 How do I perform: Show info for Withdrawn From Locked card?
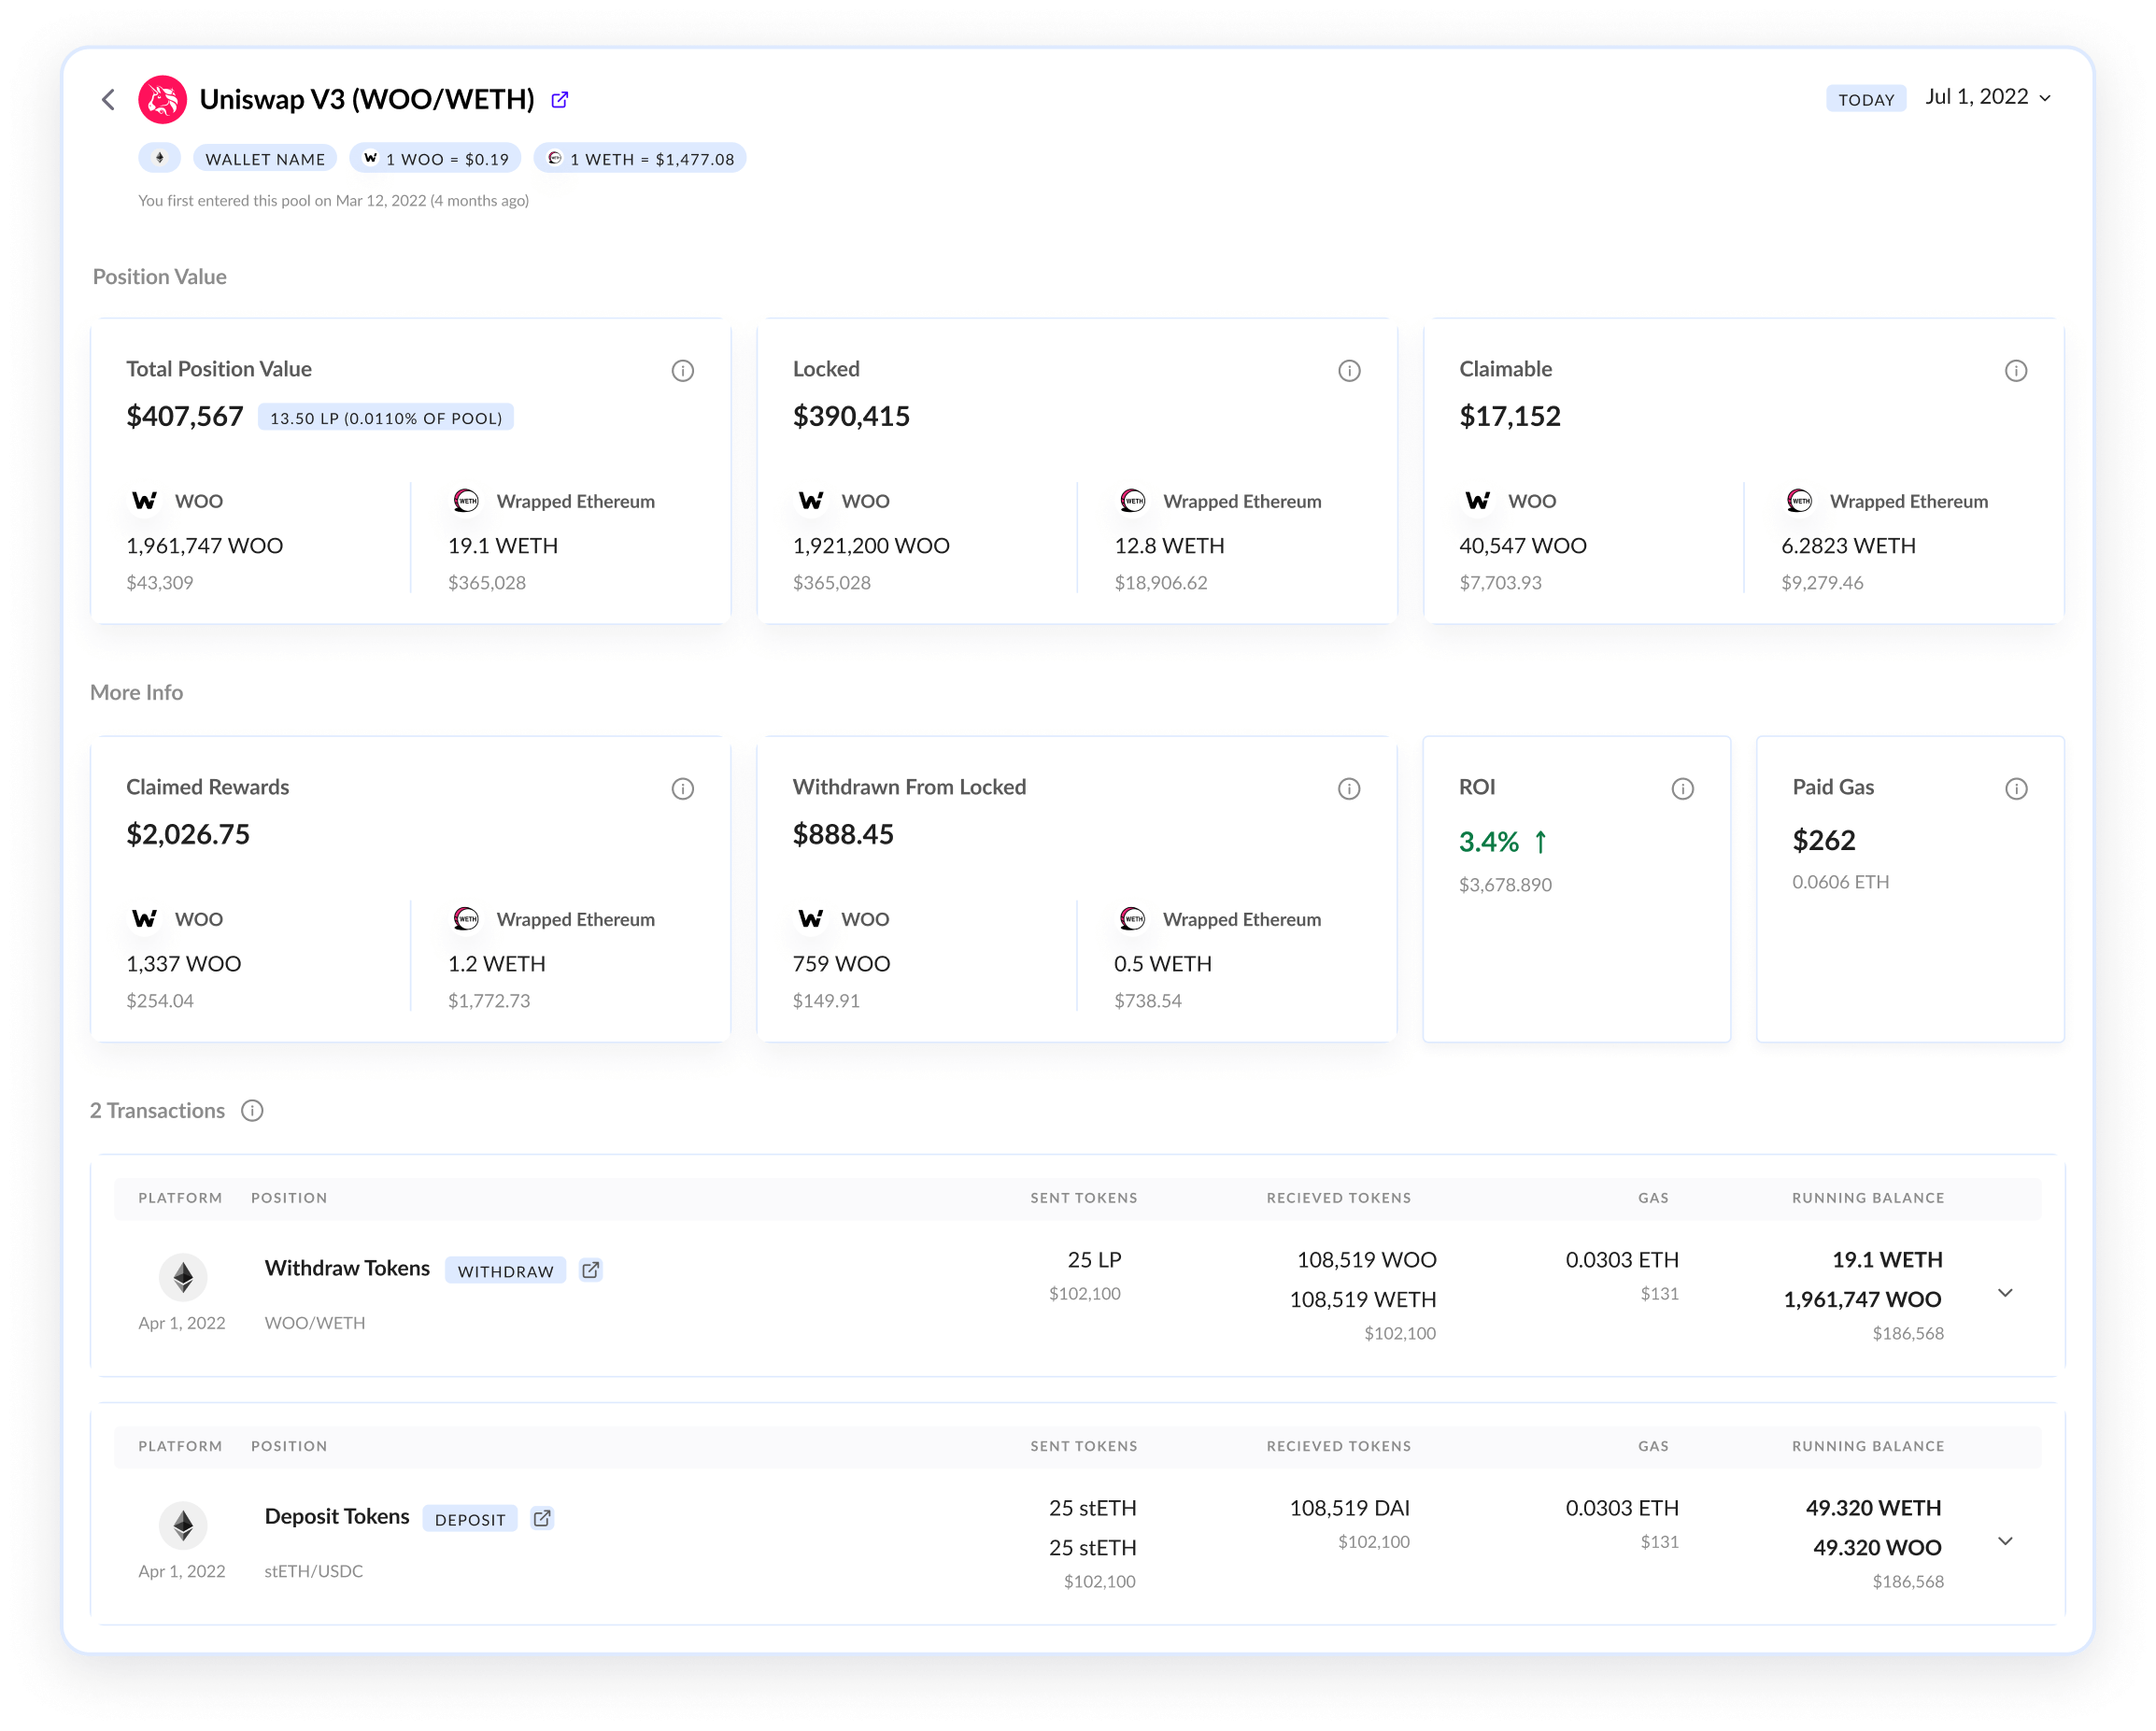tap(1349, 789)
